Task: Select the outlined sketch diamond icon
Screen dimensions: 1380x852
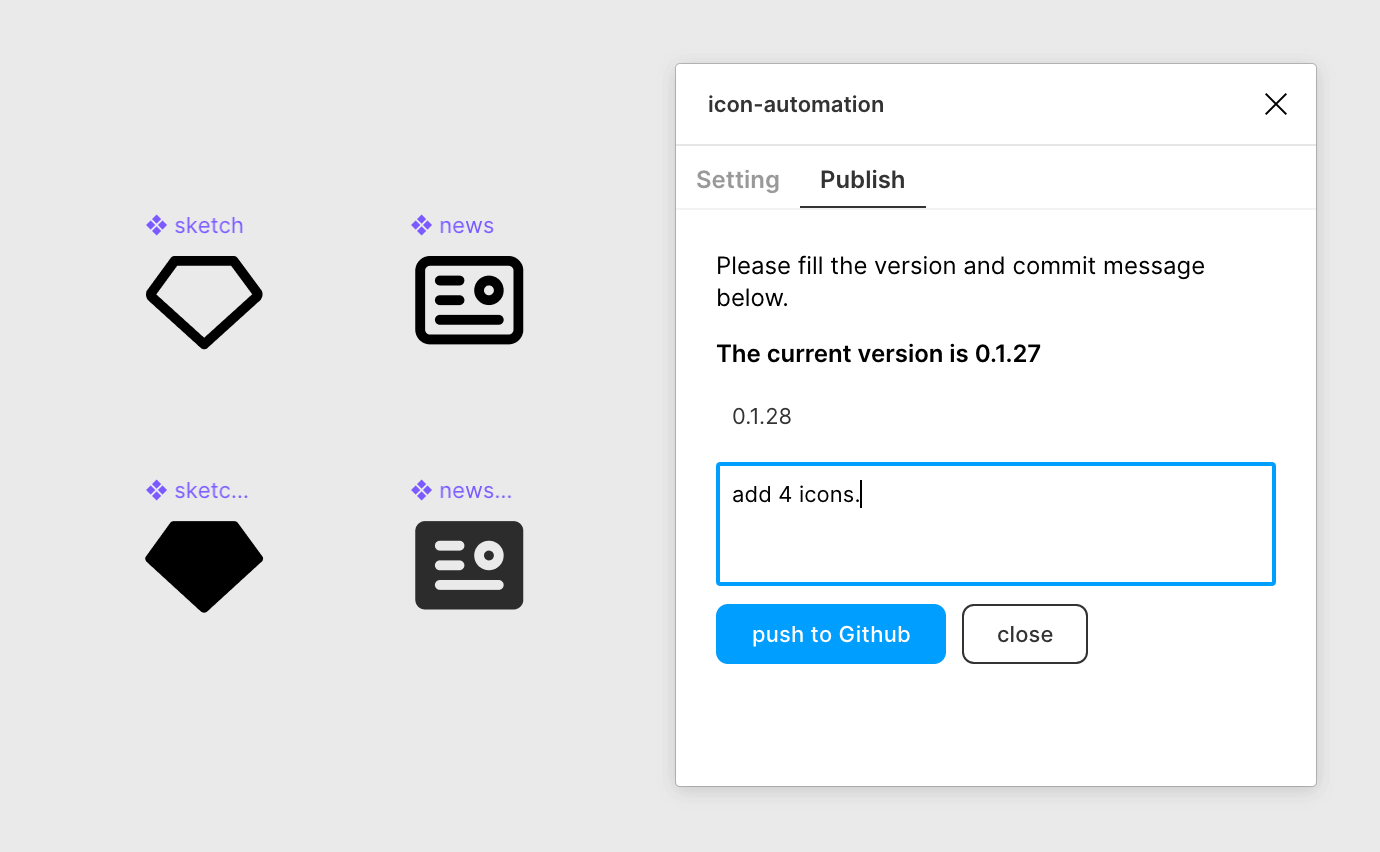Action: (x=204, y=302)
